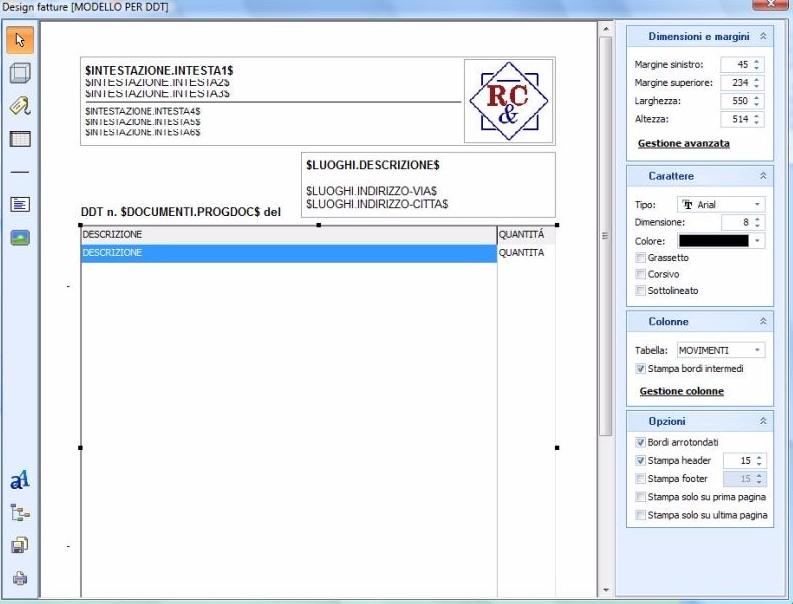Open Gestione avanzata link
Screen dimensions: 793x604
click(x=683, y=144)
